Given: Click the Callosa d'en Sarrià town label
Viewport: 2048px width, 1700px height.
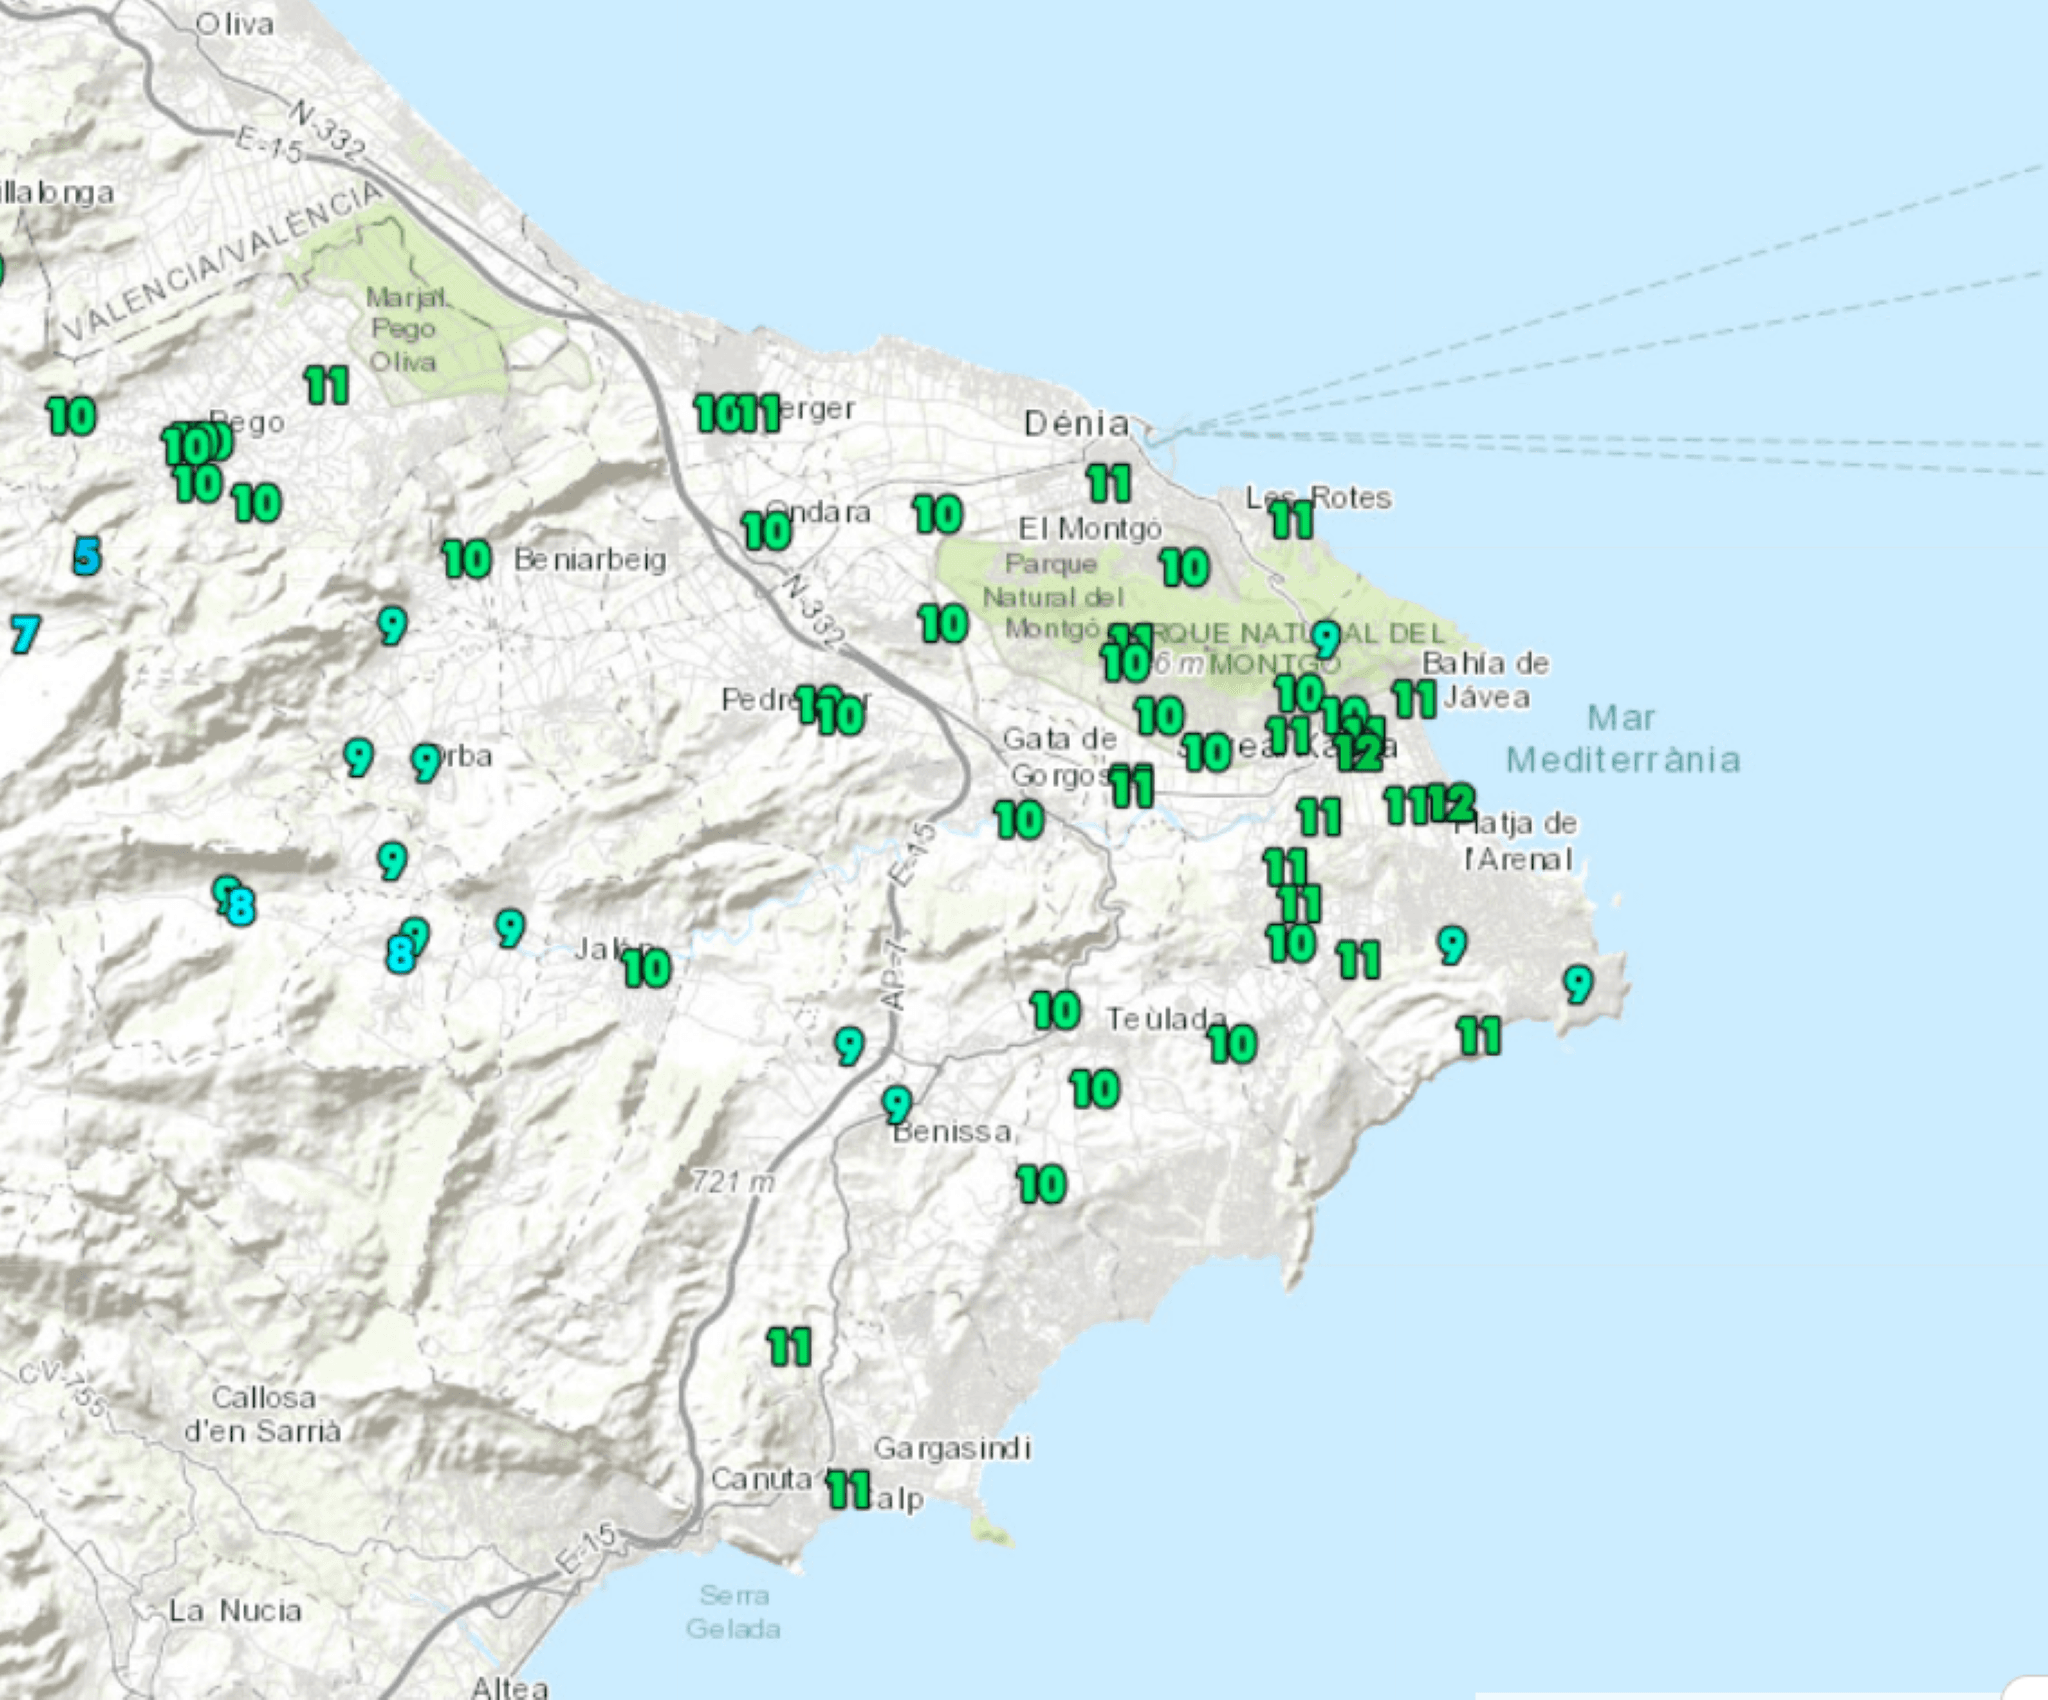Looking at the screenshot, I should 263,1414.
